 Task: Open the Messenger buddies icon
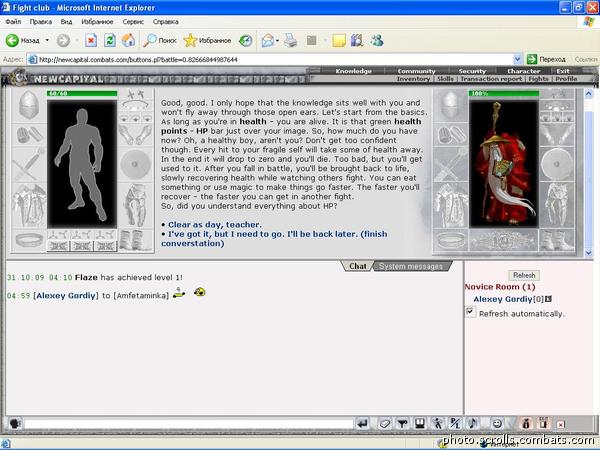click(377, 40)
